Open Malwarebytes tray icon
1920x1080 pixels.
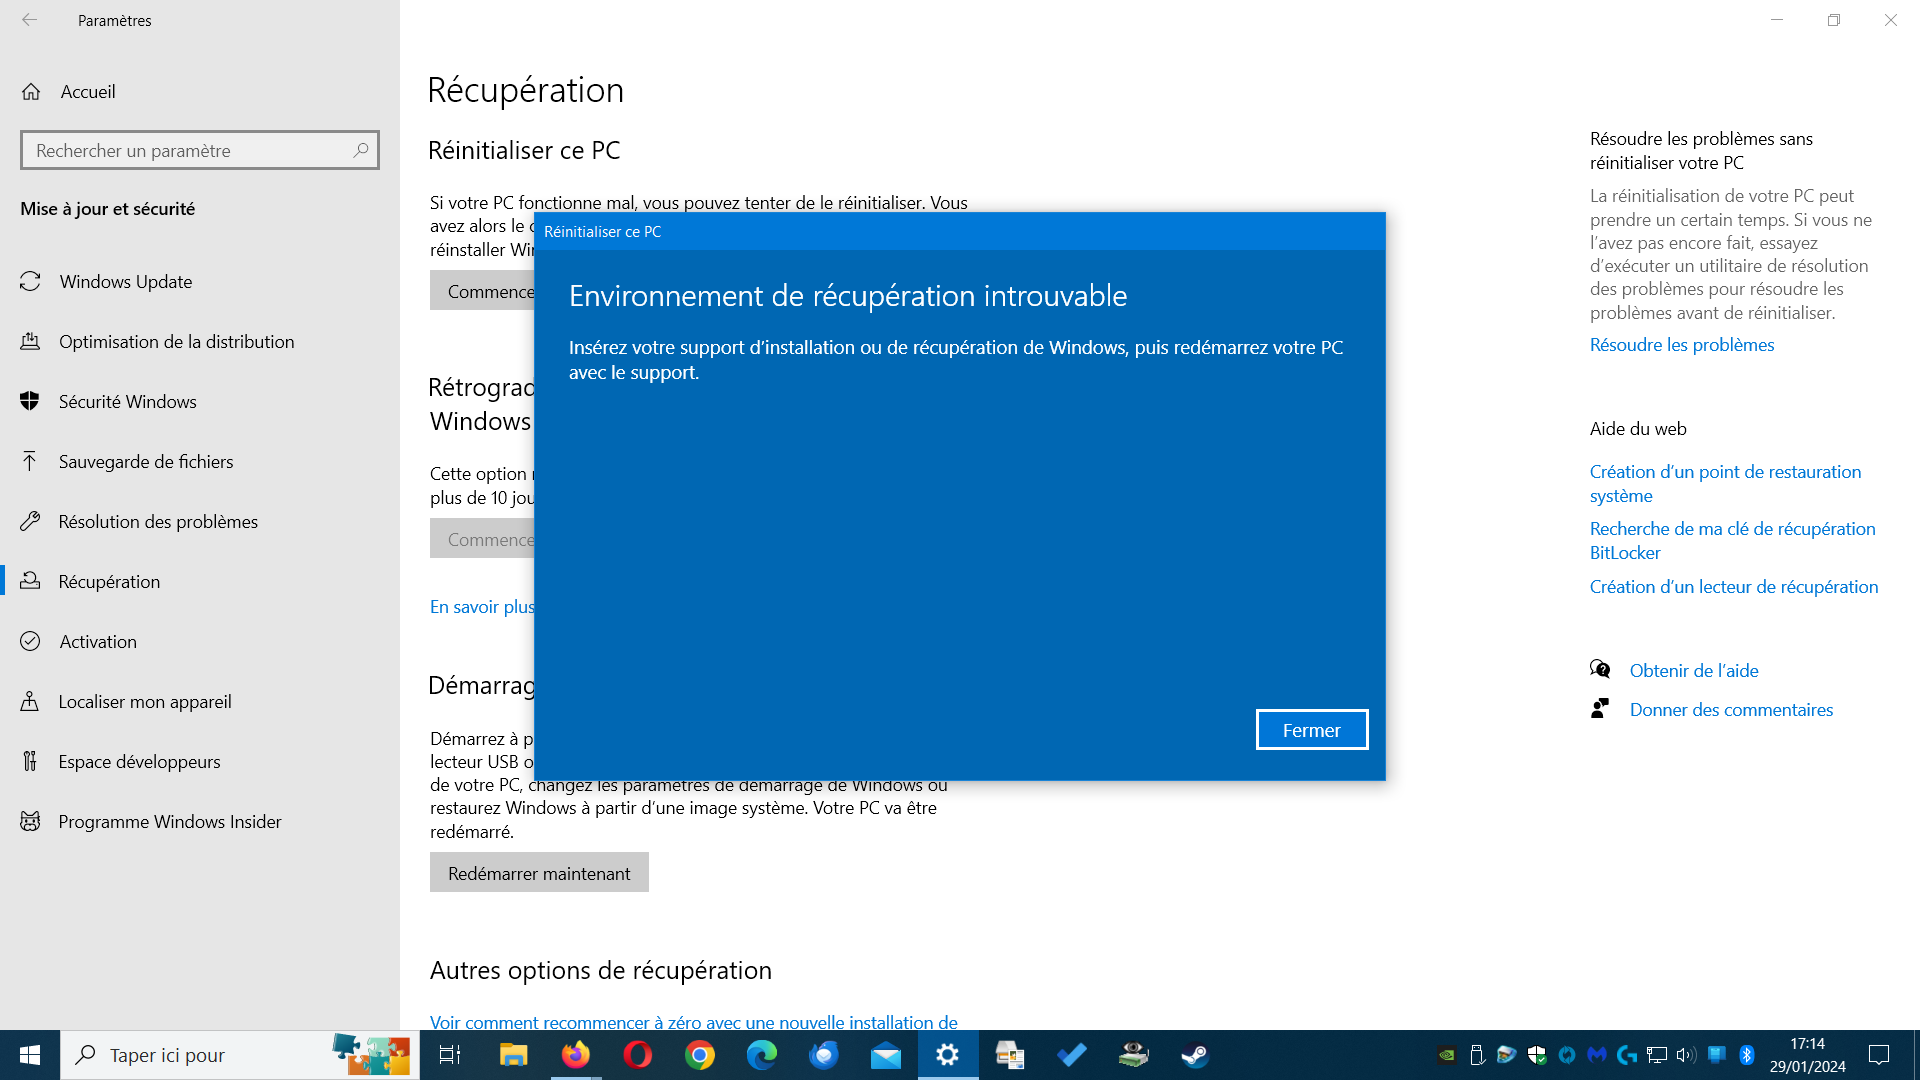coord(1596,1055)
